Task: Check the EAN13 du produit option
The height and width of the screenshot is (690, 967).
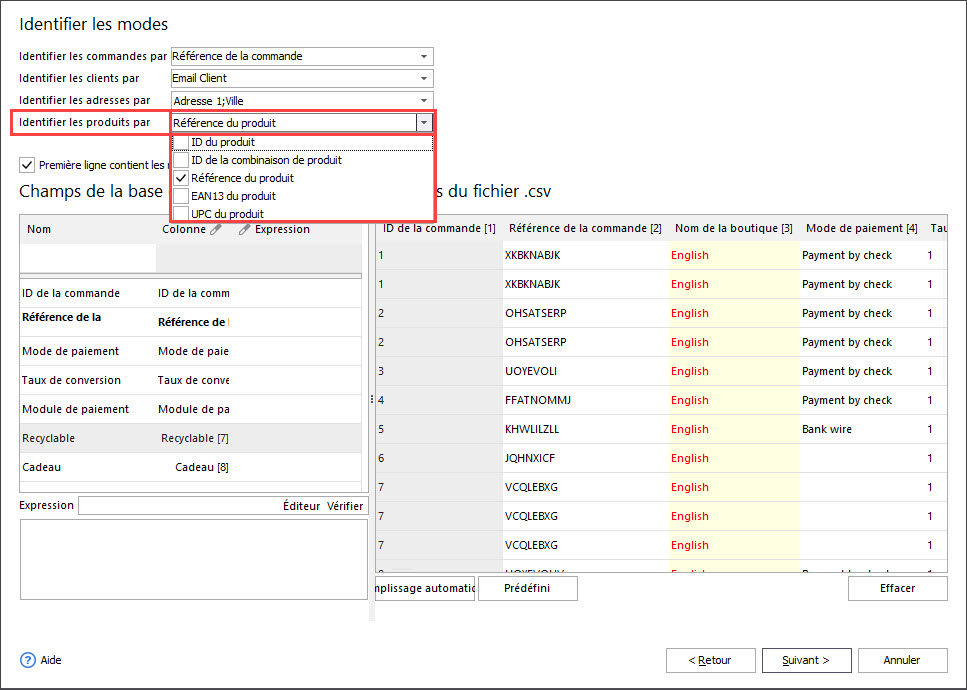Action: point(181,196)
